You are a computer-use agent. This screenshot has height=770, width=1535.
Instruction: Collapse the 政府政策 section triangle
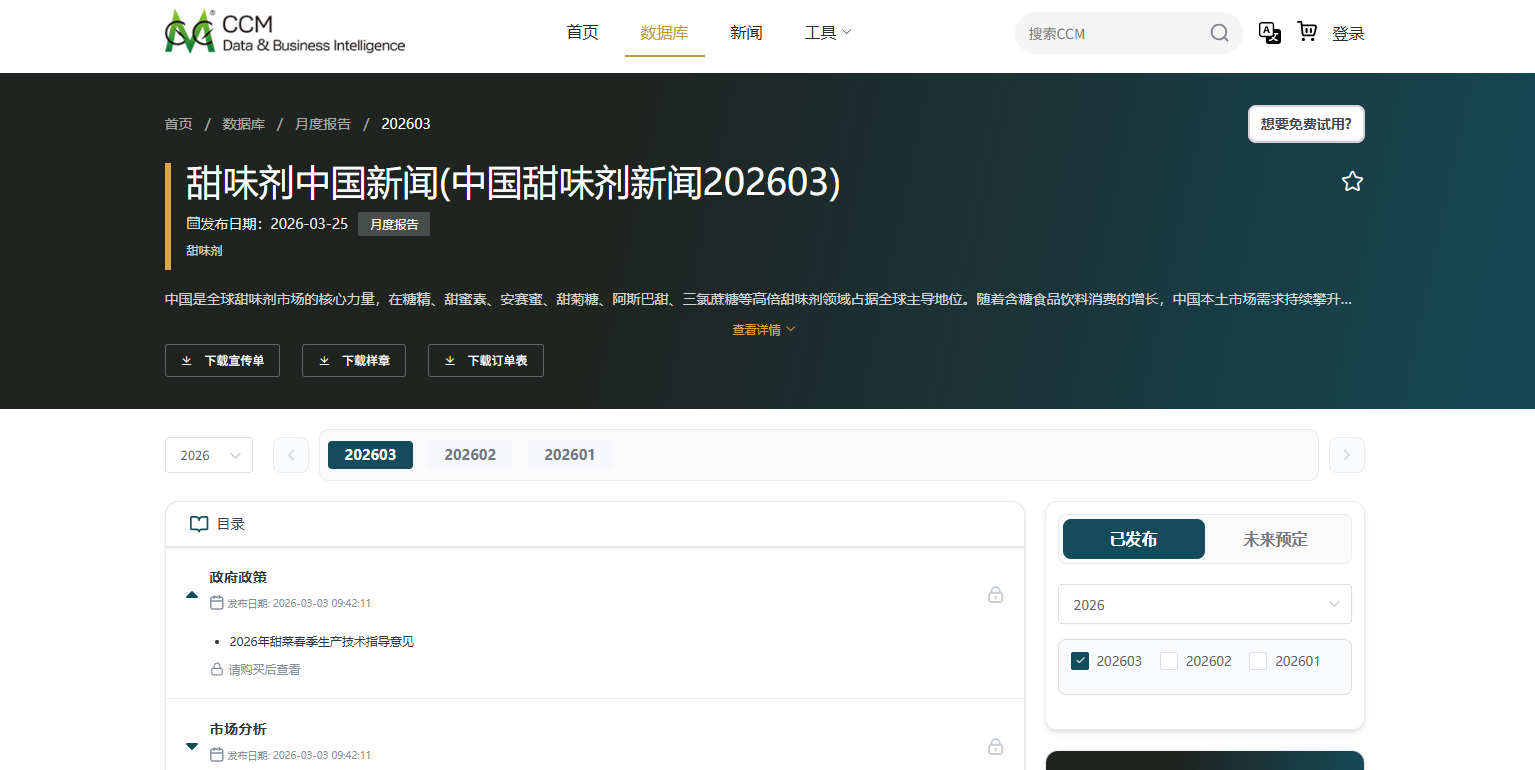[192, 594]
